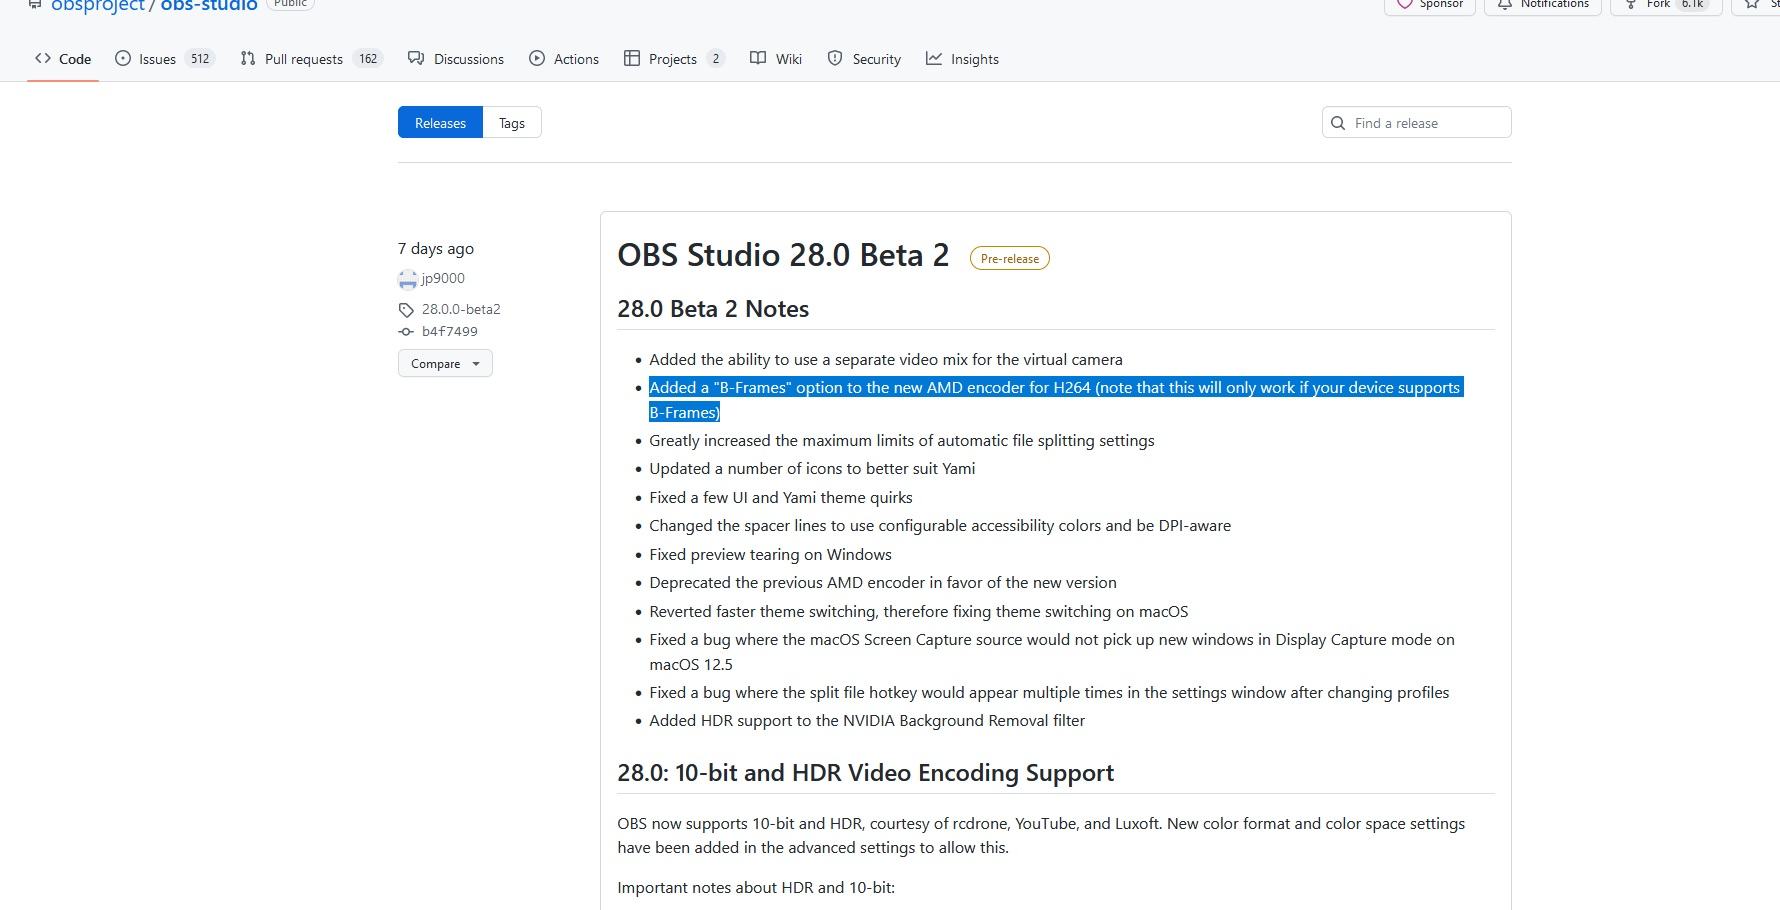
Task: Open jp9000 author profile link
Action: pyautogui.click(x=443, y=278)
